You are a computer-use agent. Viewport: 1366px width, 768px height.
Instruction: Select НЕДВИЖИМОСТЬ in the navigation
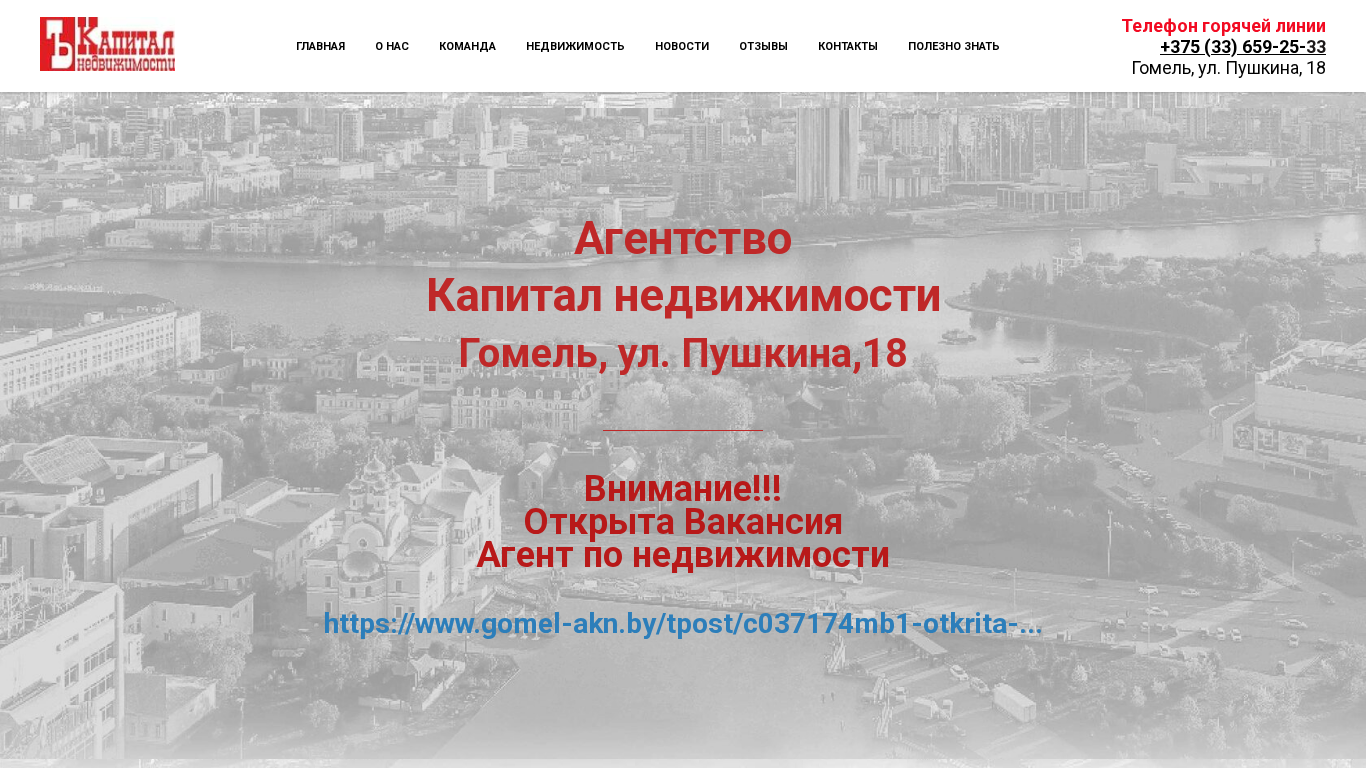click(575, 46)
